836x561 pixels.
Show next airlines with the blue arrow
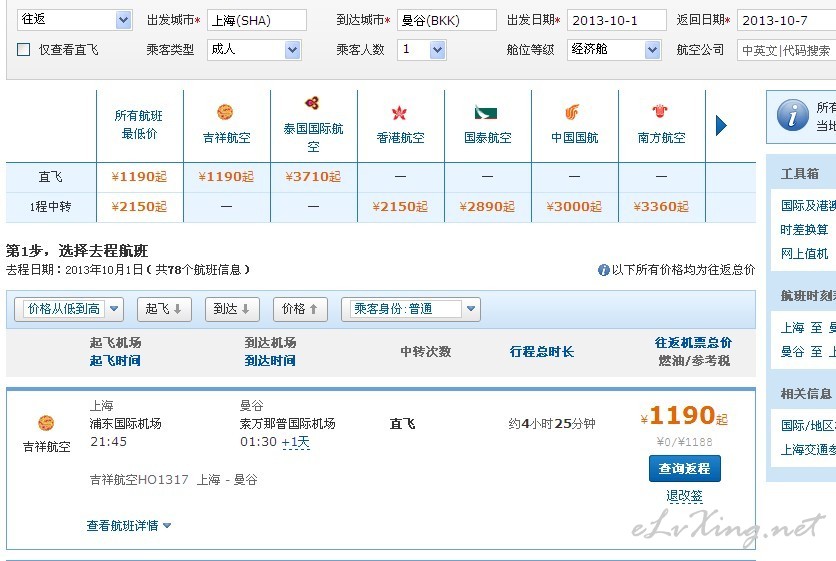click(x=721, y=125)
